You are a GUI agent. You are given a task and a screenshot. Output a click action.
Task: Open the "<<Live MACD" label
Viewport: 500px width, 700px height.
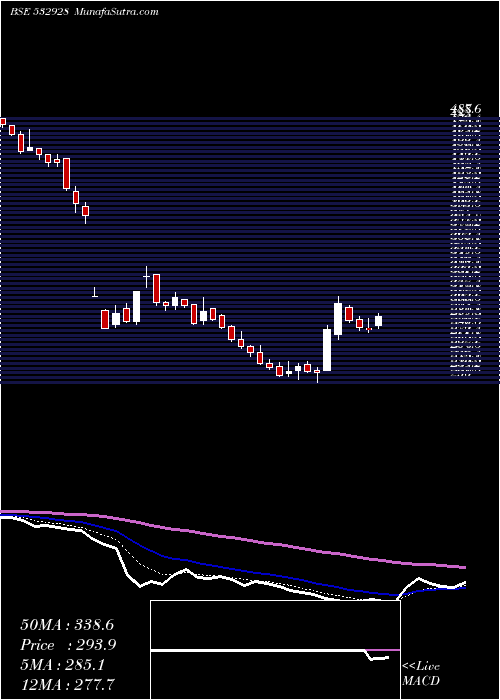click(x=421, y=674)
